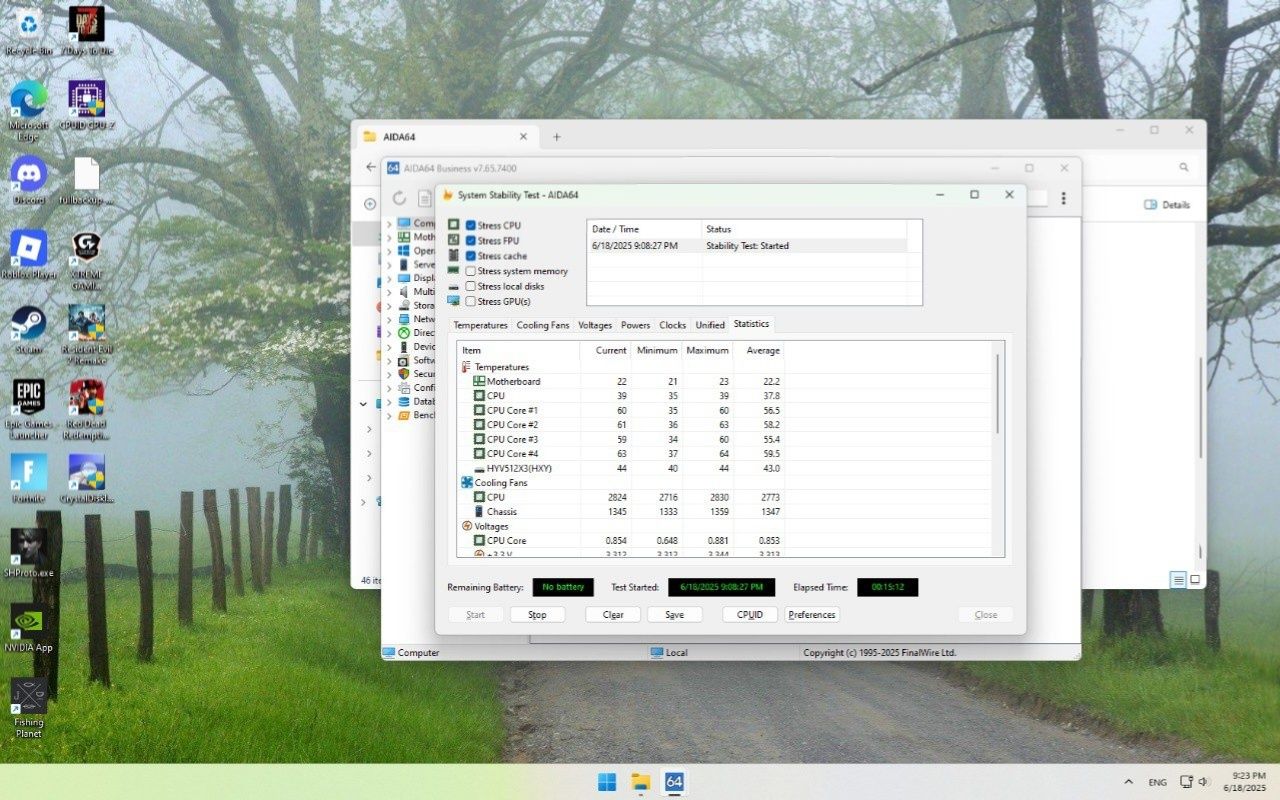Open the SHProto.exe desktop shortcut
The width and height of the screenshot is (1280, 800).
click(29, 553)
